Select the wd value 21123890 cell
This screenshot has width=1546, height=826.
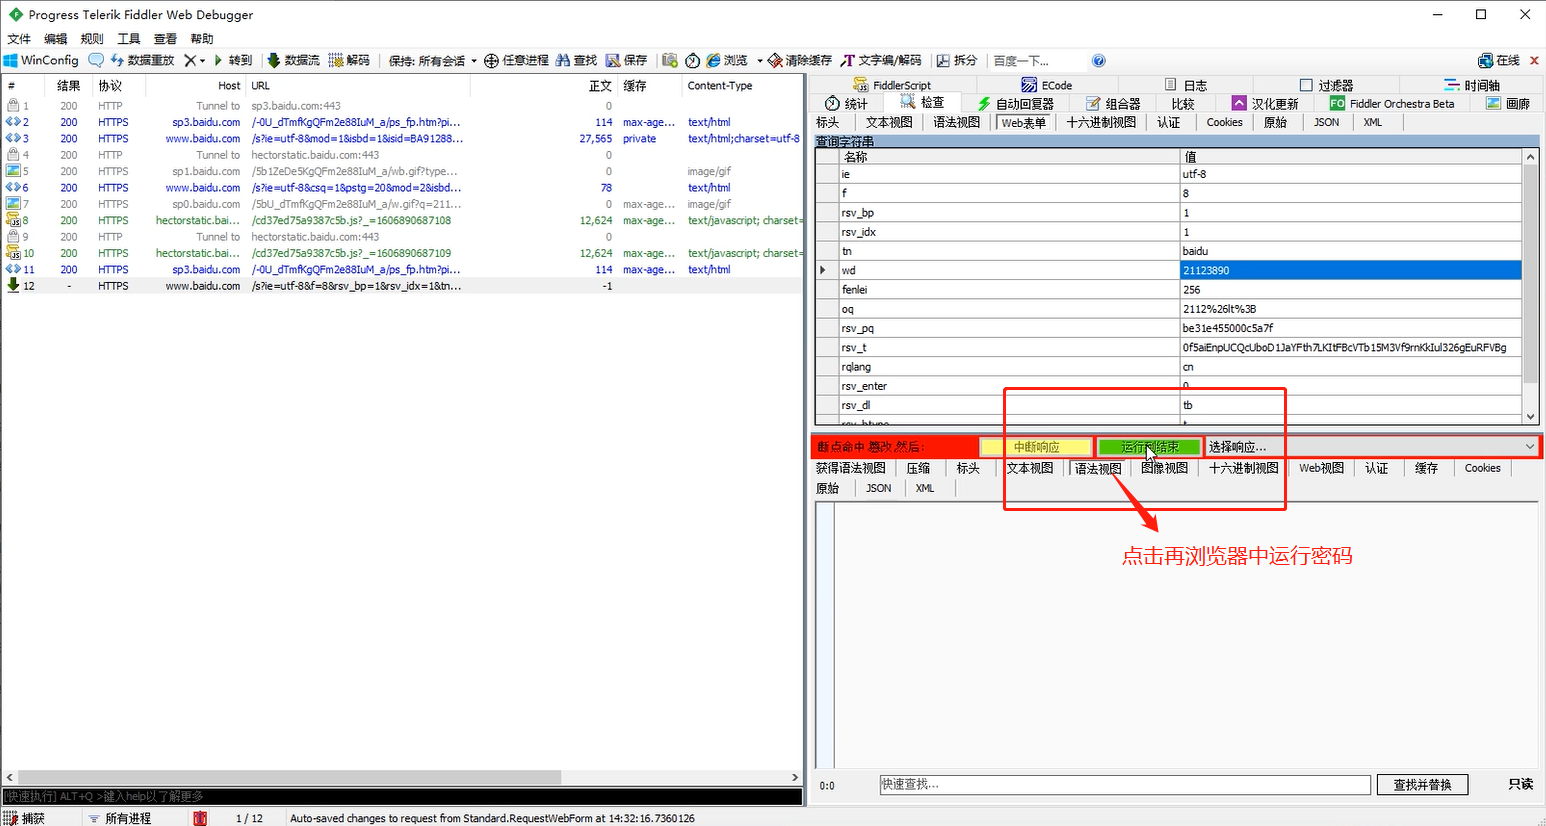1350,270
